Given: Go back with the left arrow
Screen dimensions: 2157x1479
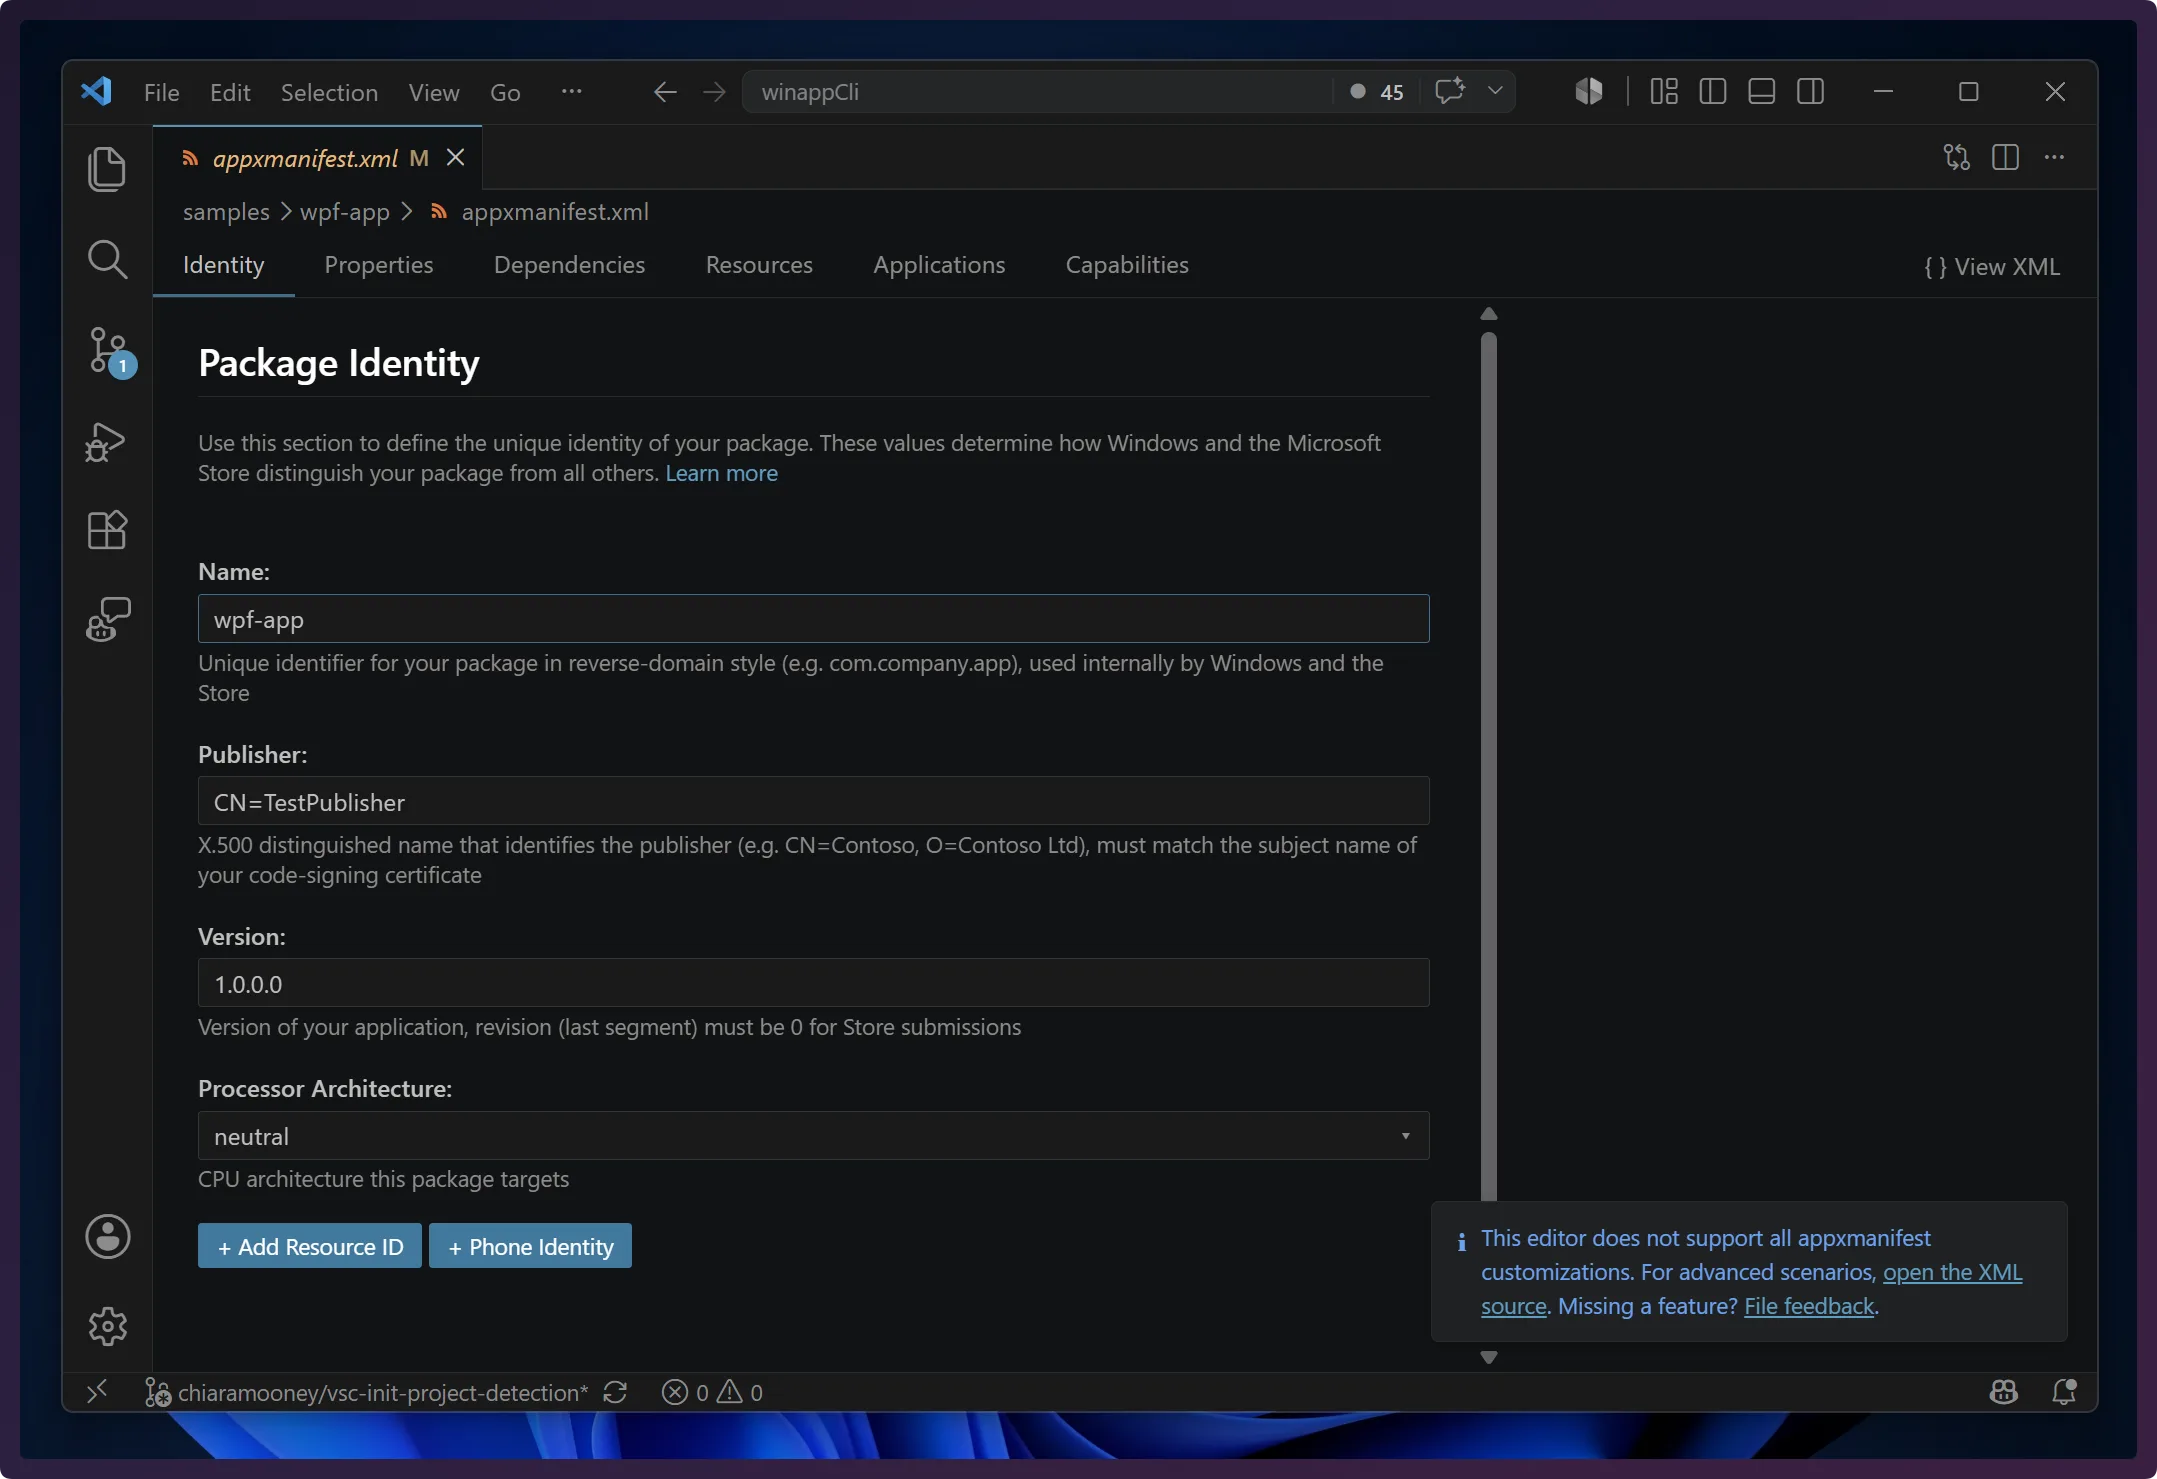Looking at the screenshot, I should pos(665,92).
